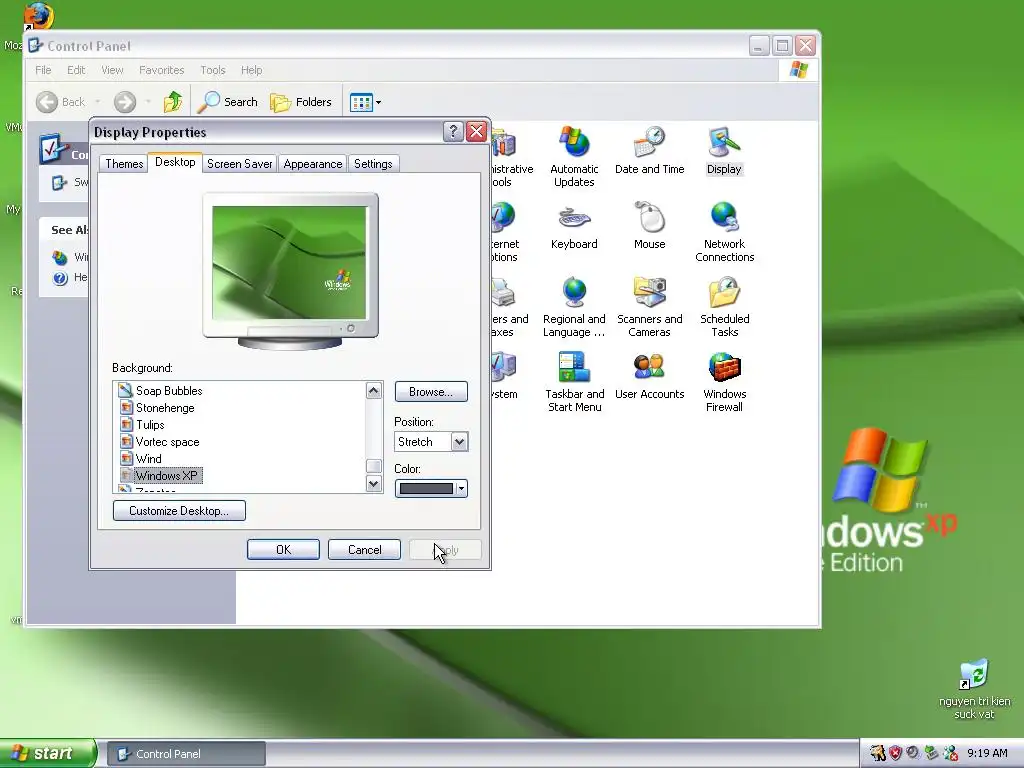
Task: Open dropdown arrow next to Back
Action: [x=97, y=102]
